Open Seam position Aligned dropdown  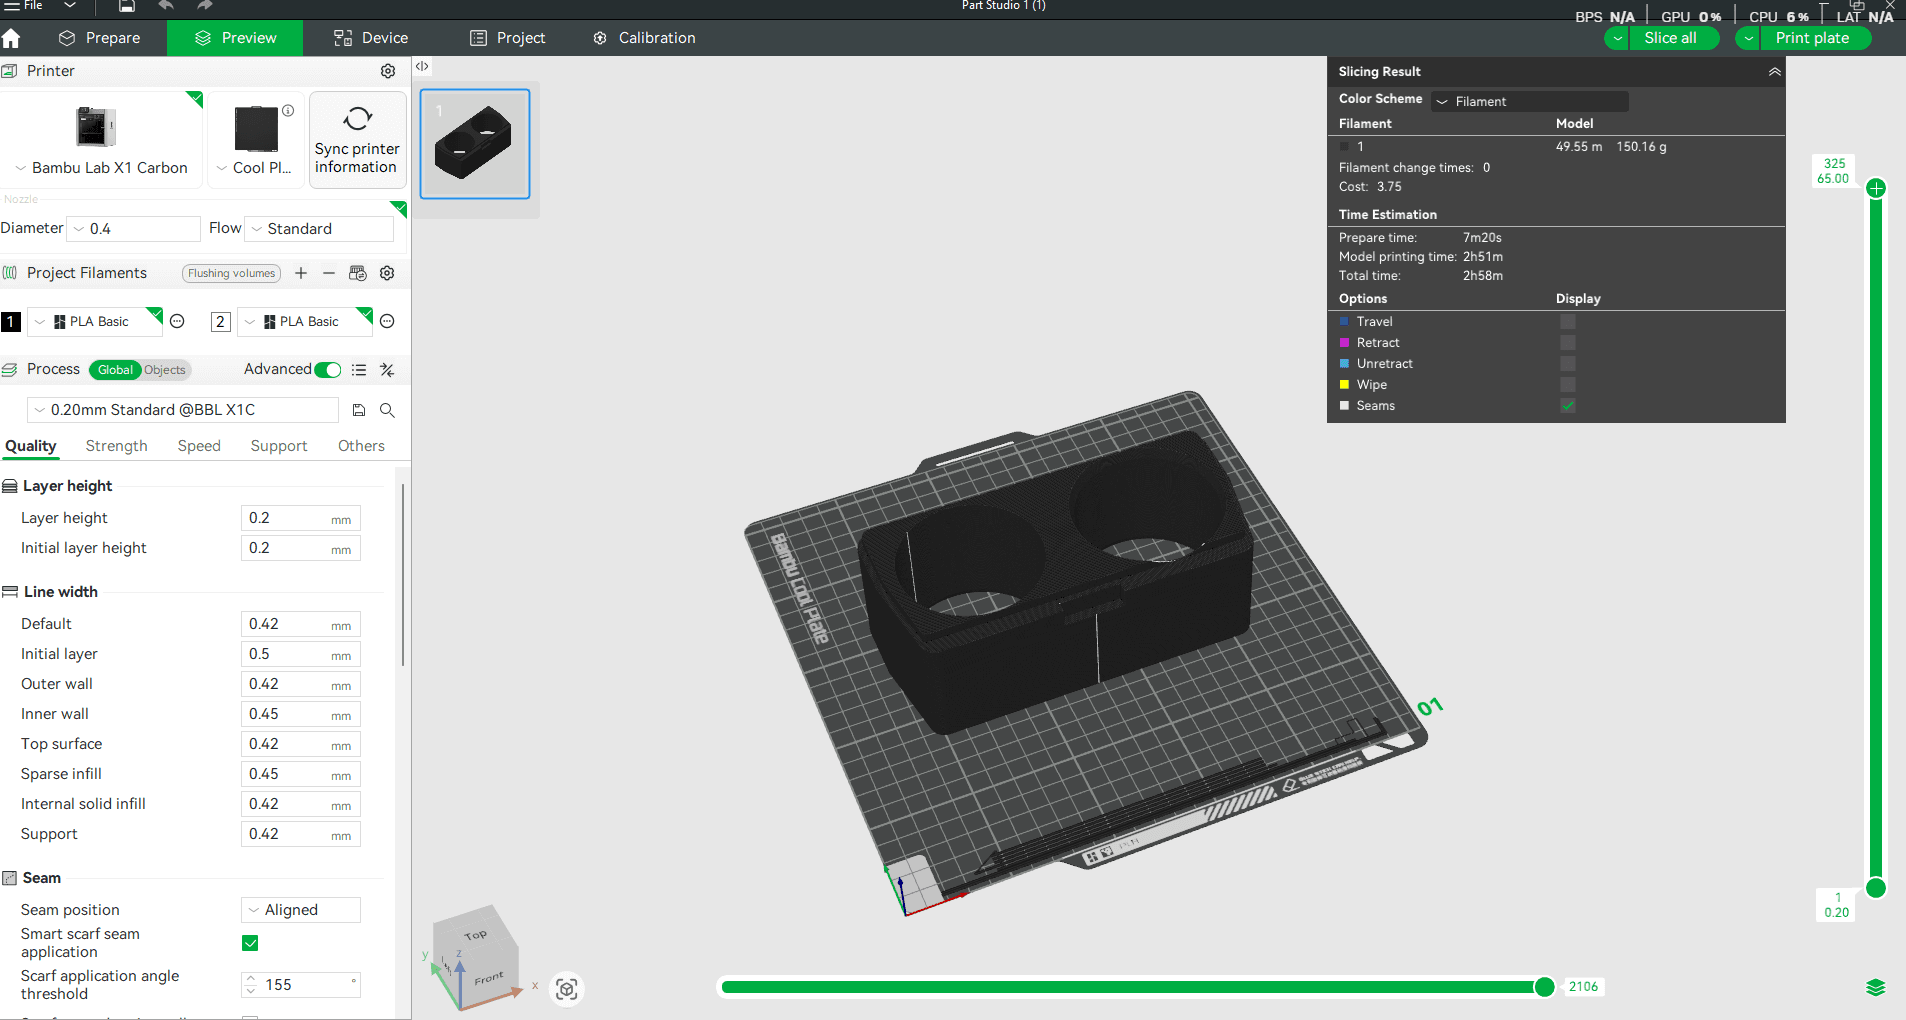coord(301,910)
